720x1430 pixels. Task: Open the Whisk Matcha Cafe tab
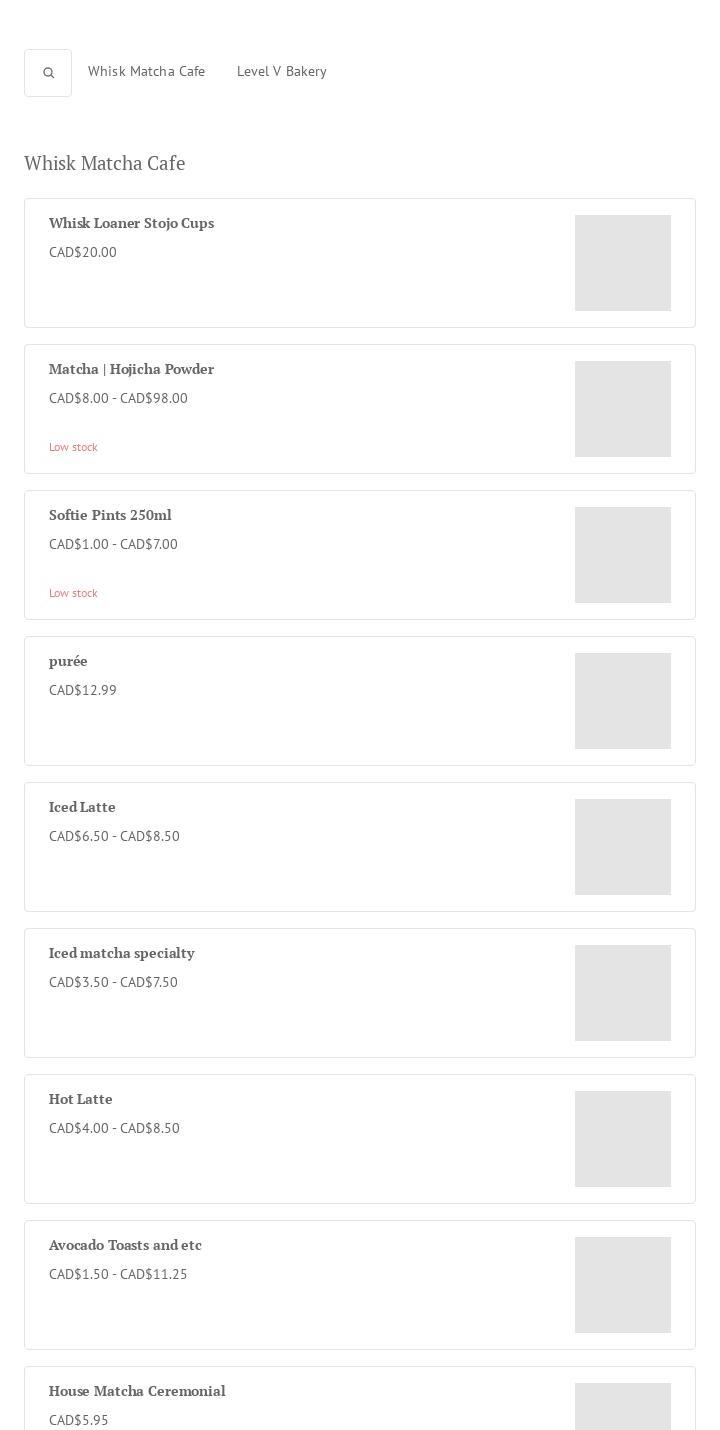[x=146, y=71]
